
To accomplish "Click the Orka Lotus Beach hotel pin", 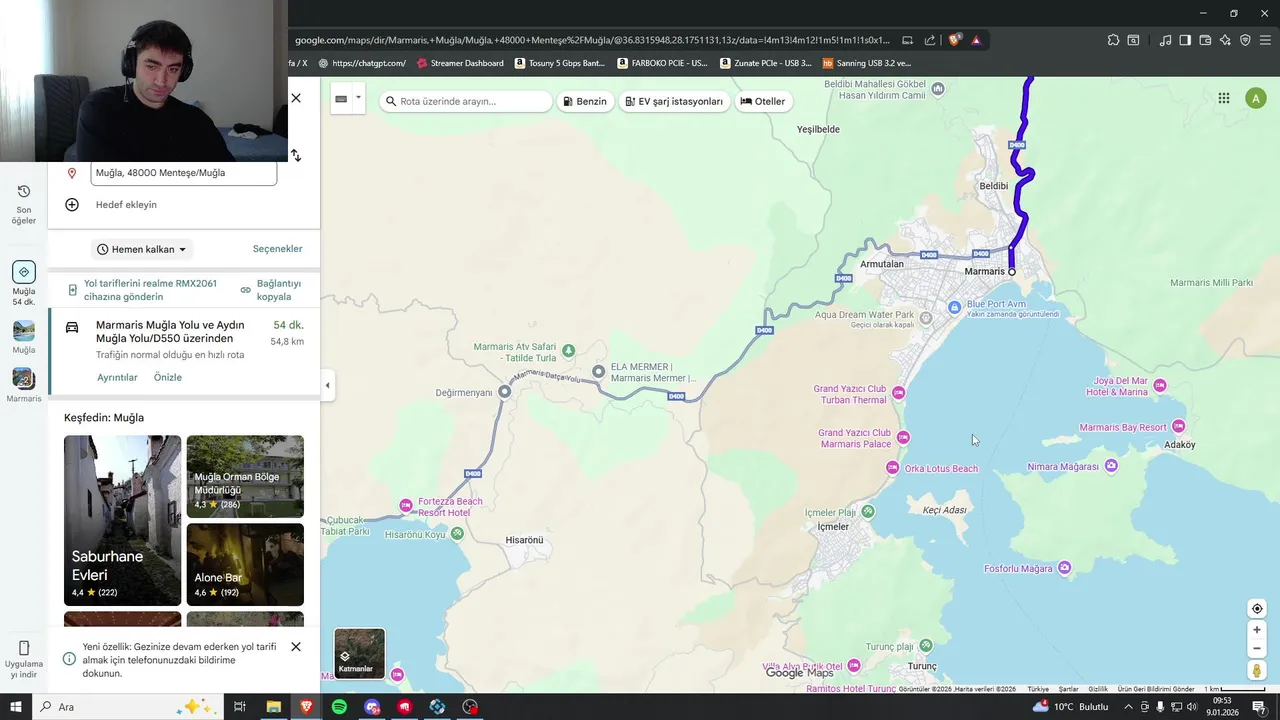I will pyautogui.click(x=892, y=468).
